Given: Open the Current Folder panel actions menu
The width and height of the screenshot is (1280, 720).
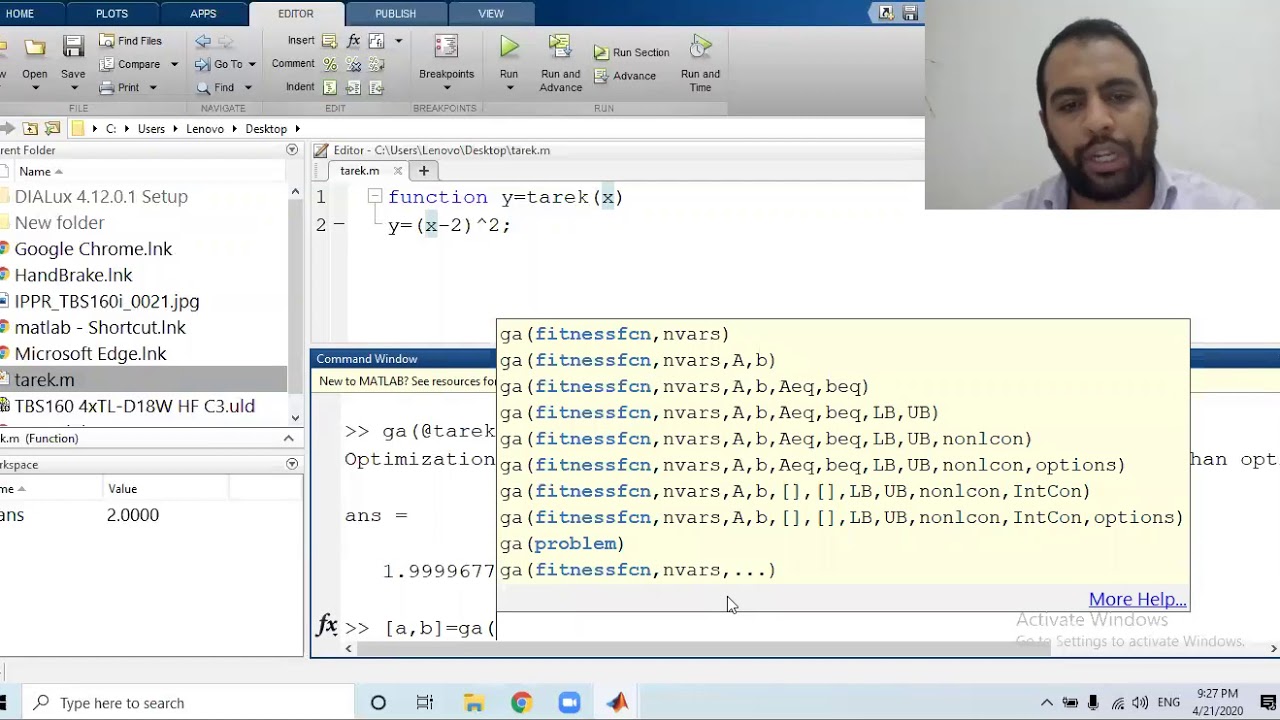Looking at the screenshot, I should tap(292, 150).
